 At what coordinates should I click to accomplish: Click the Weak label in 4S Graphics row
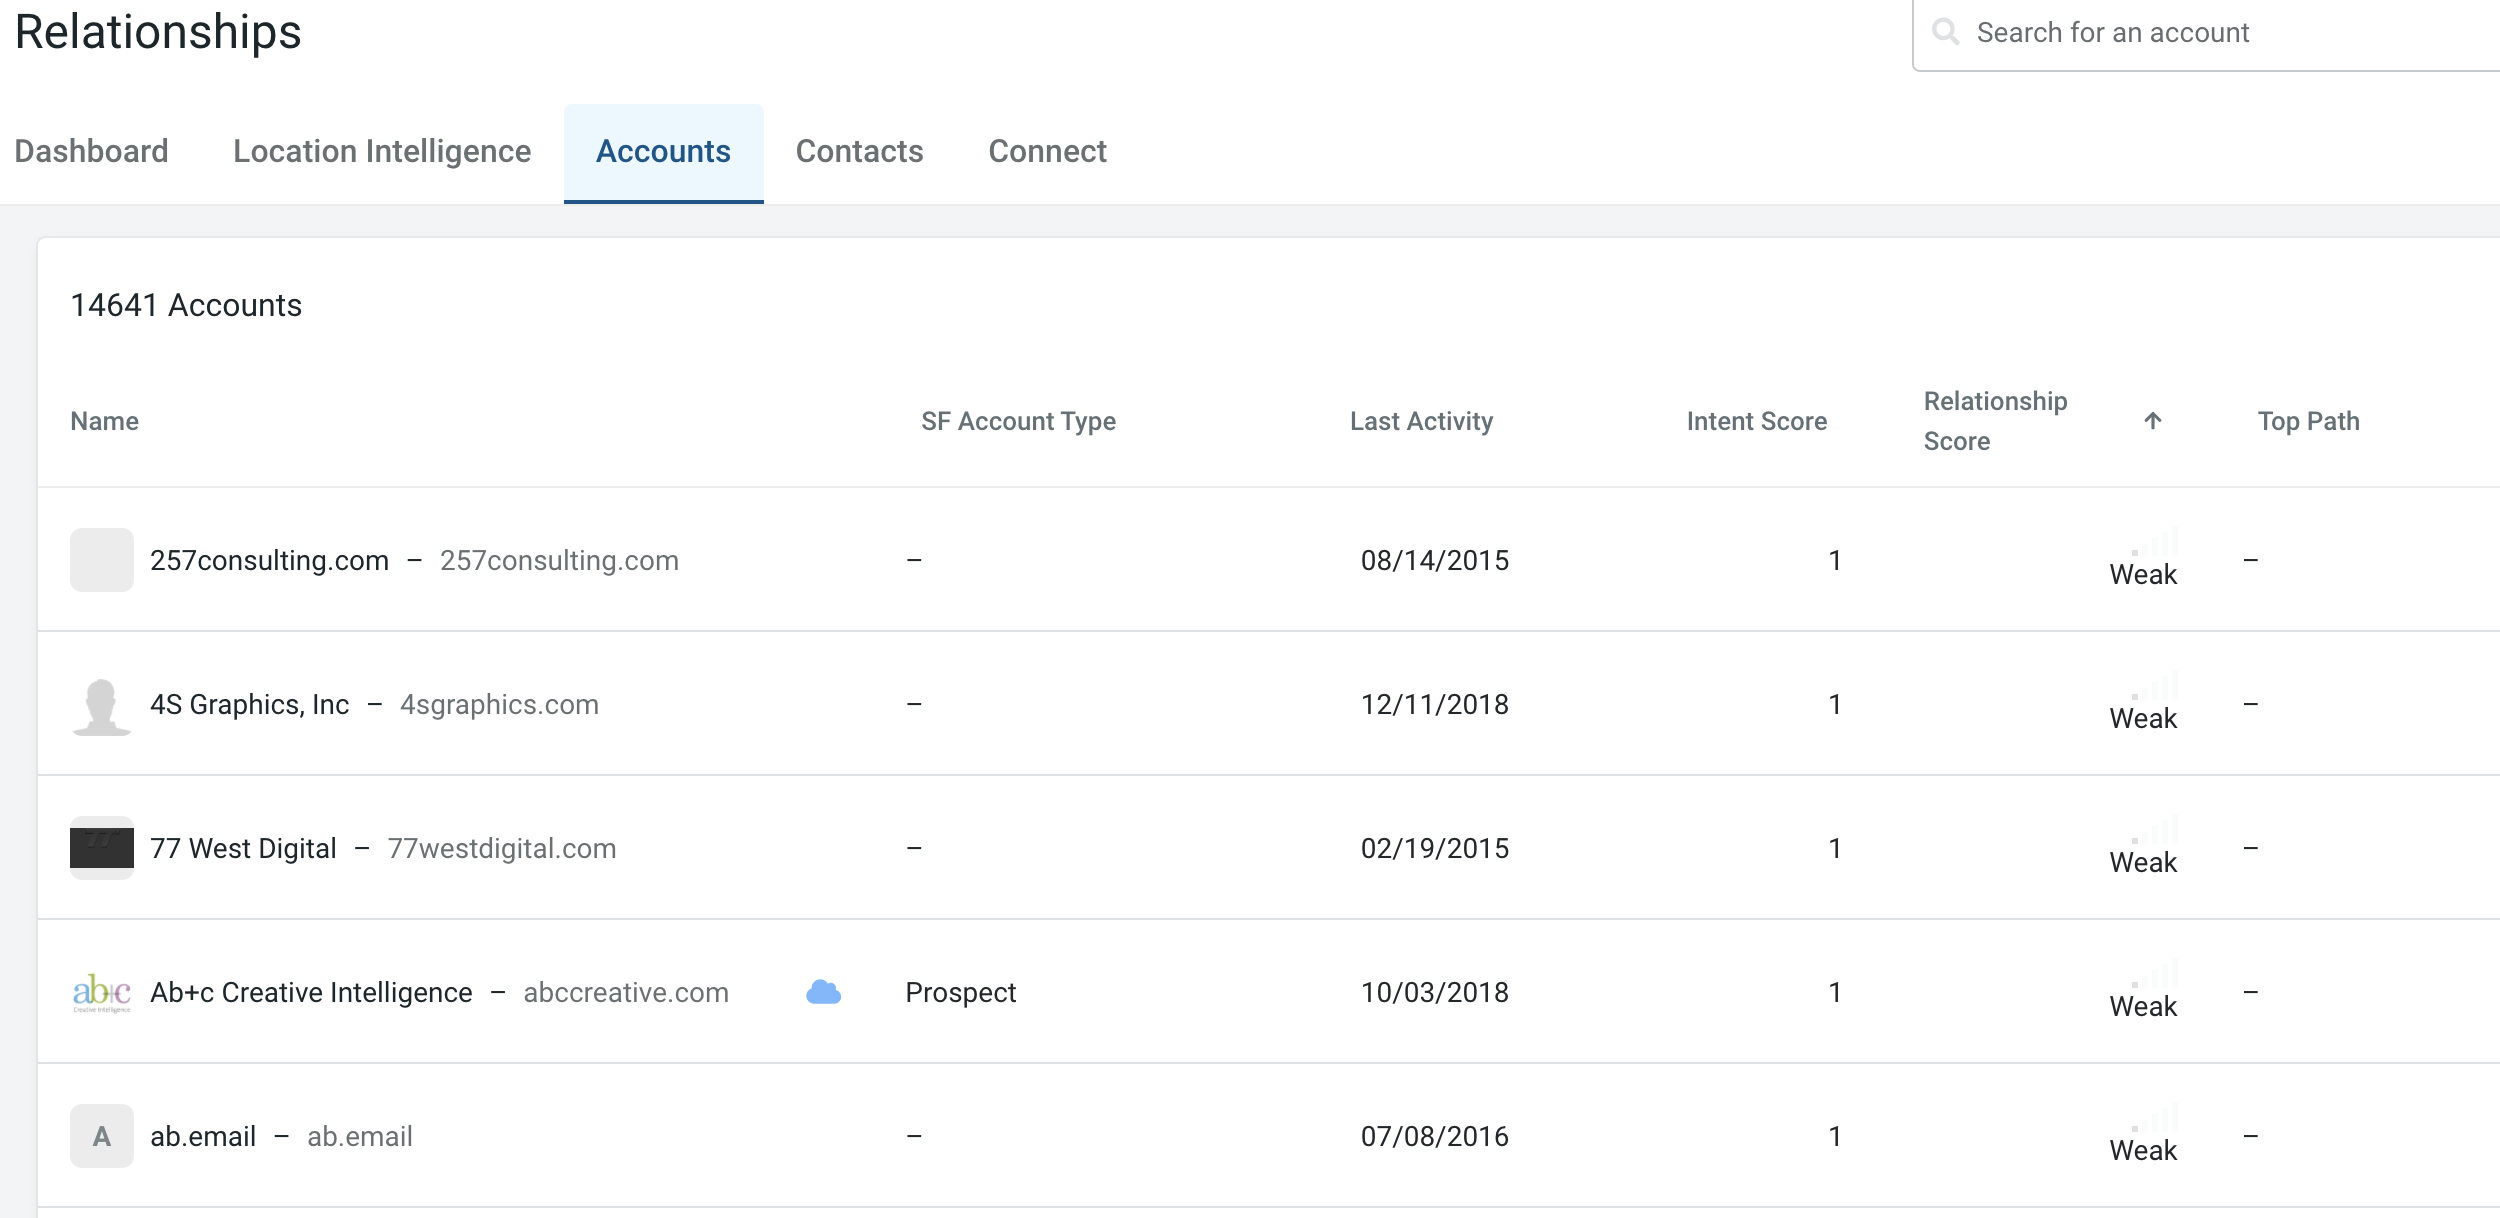(x=2143, y=719)
